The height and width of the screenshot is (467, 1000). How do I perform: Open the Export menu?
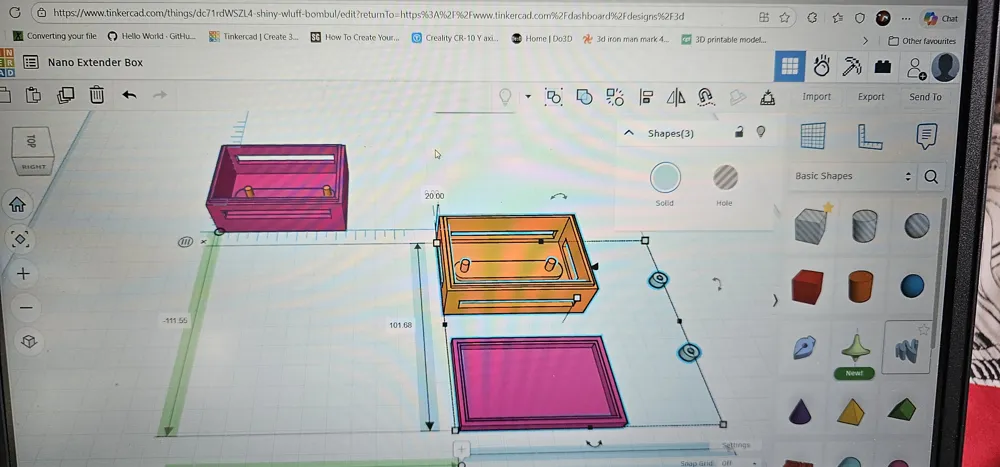point(871,97)
